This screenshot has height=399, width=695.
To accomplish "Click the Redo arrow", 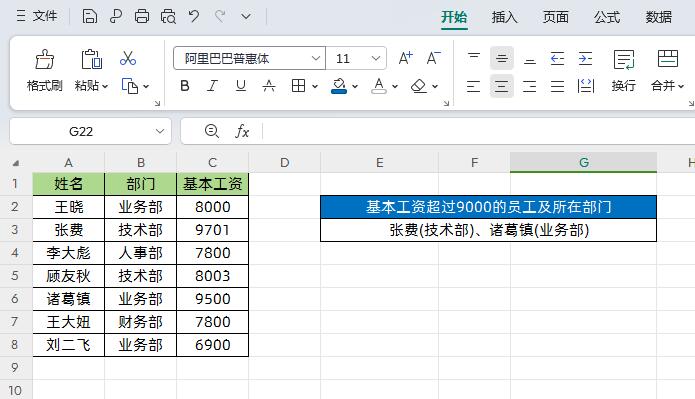I will (x=220, y=16).
